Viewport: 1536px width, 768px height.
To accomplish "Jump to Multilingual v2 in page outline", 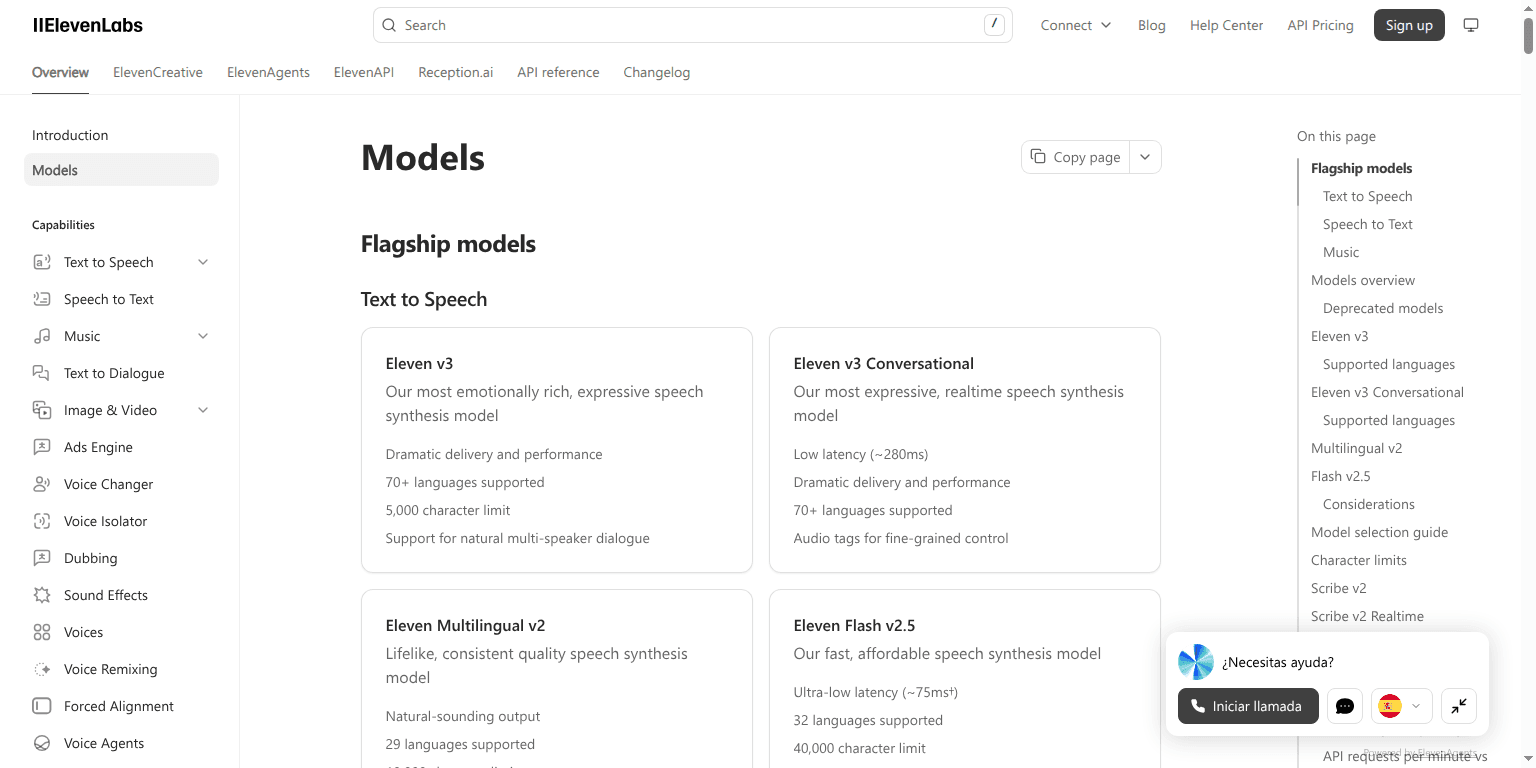I will tap(1356, 448).
